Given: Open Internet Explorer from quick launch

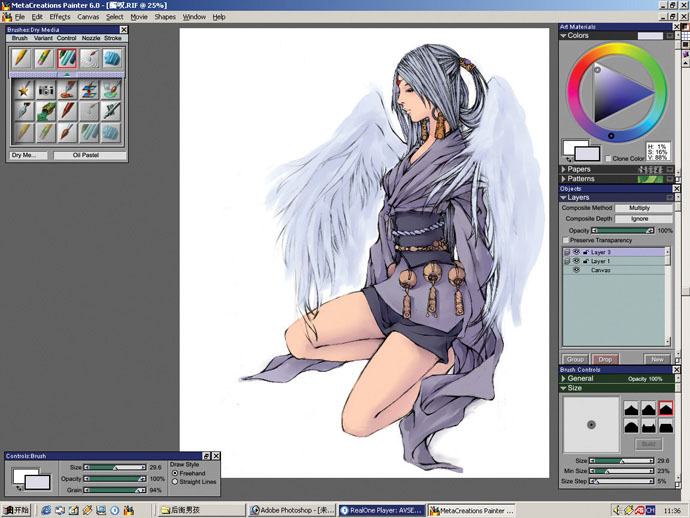Looking at the screenshot, I should (46, 510).
